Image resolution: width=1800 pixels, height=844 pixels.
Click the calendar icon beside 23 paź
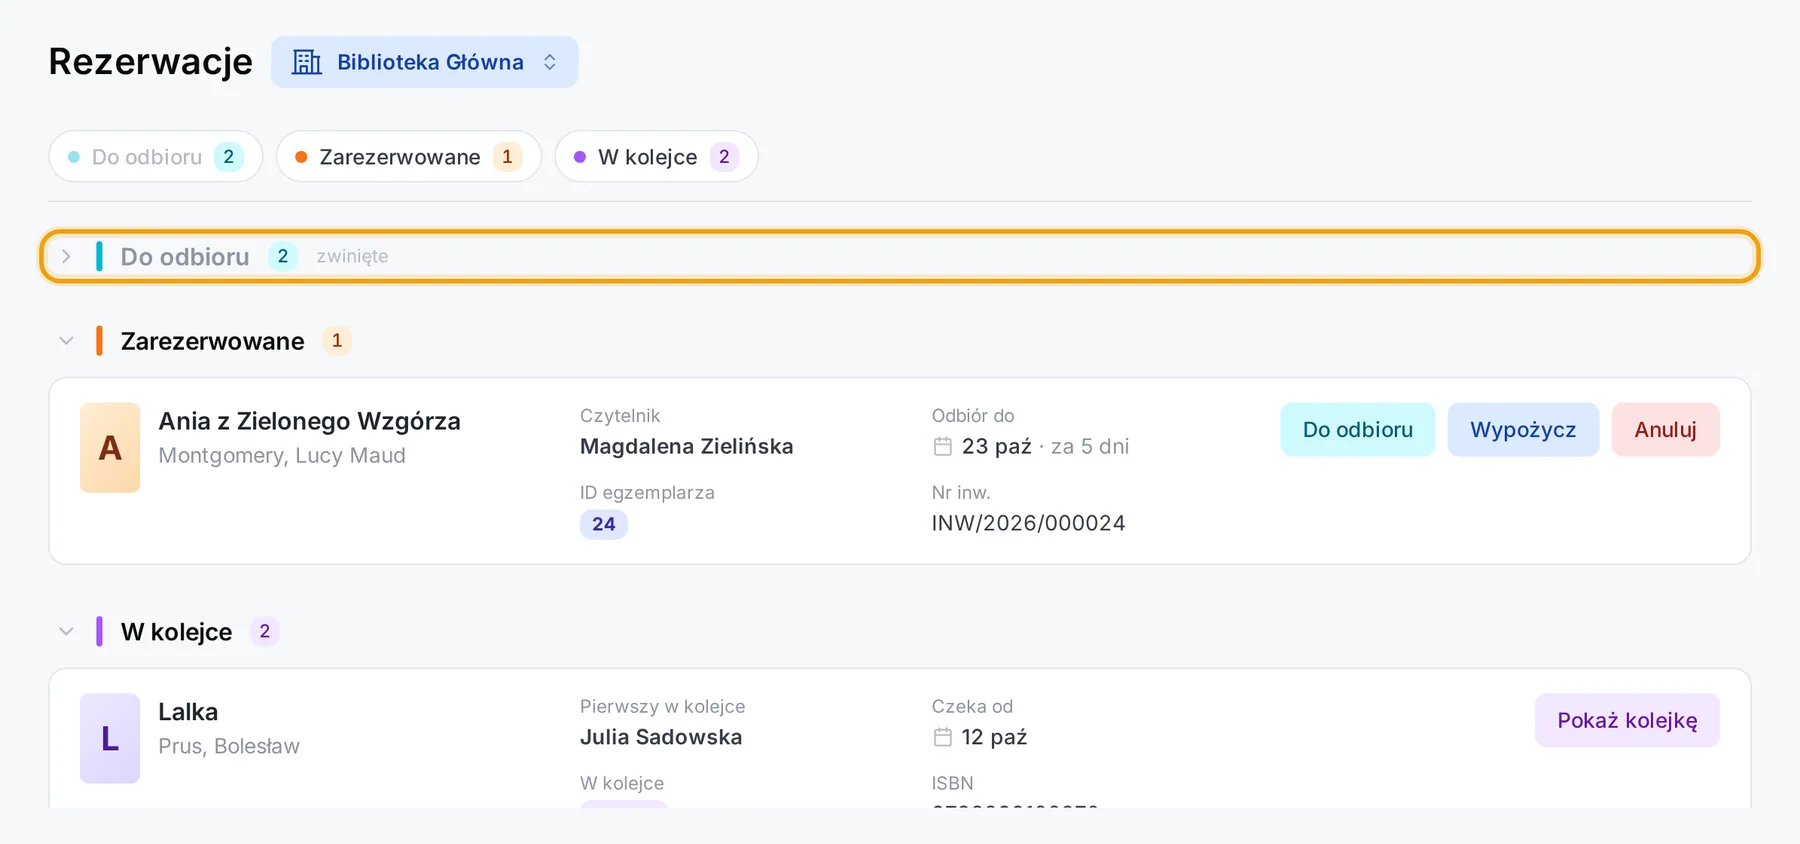pyautogui.click(x=942, y=447)
